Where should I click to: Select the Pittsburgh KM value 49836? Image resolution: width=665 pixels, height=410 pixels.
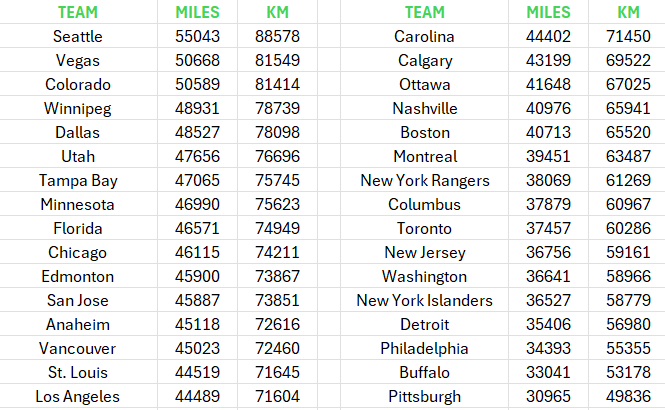click(x=628, y=396)
